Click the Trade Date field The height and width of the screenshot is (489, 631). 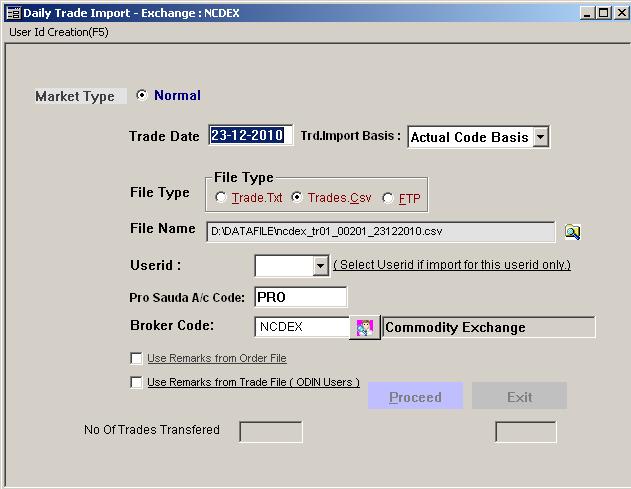(250, 136)
